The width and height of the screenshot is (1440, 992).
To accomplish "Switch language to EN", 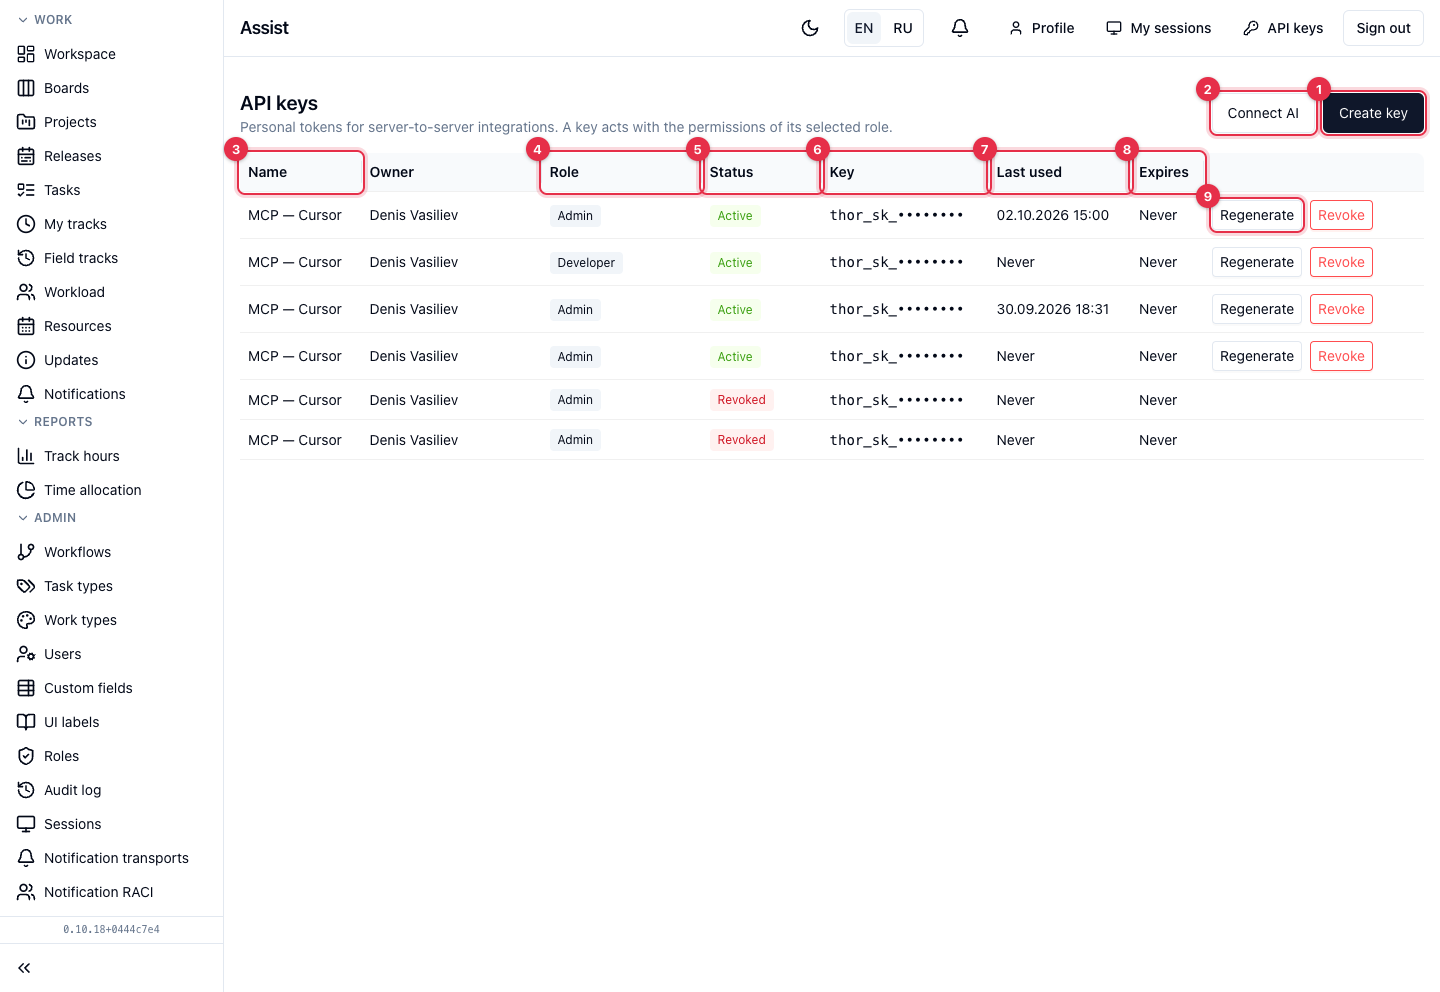I will point(864,28).
